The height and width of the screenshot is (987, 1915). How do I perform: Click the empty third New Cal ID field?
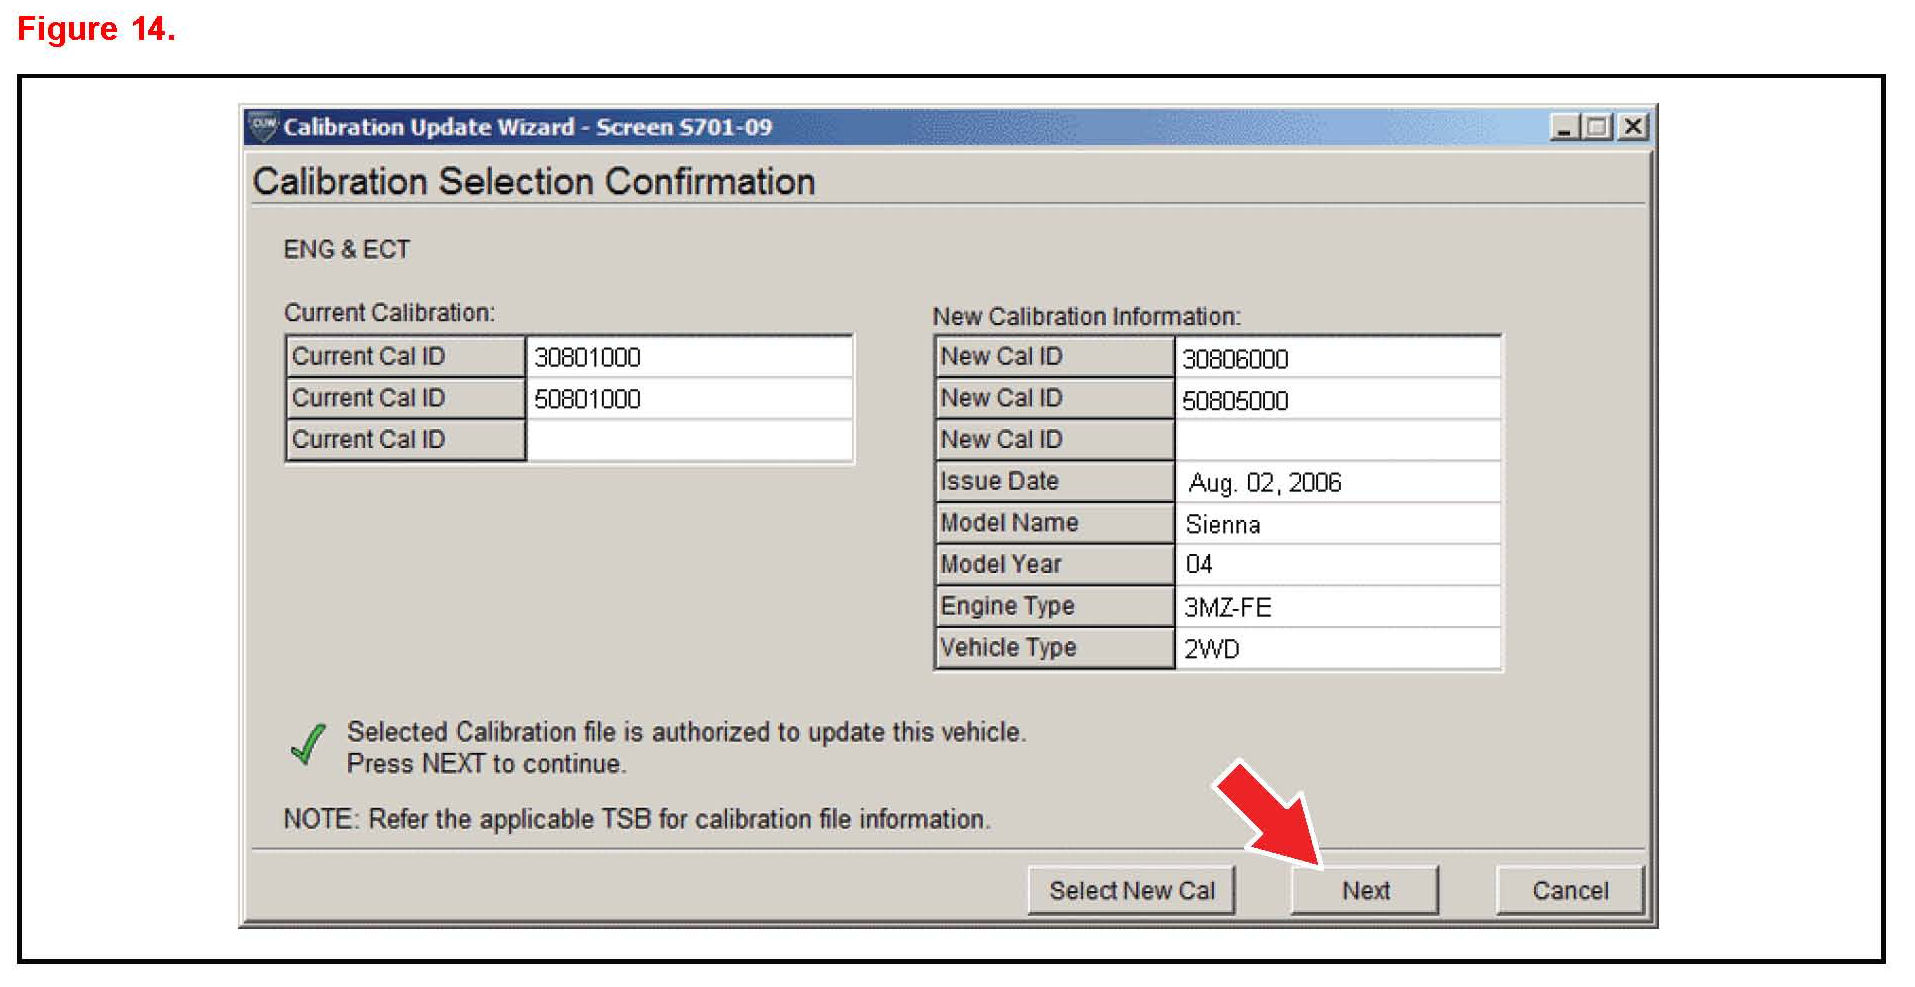tap(1337, 440)
